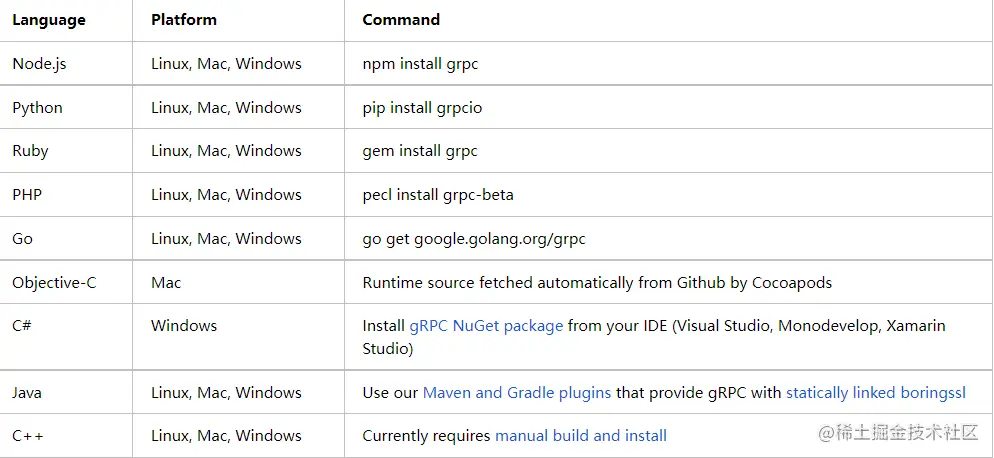Viewport: 994px width, 458px height.
Task: Click the gem install grpc command
Action: pos(420,151)
